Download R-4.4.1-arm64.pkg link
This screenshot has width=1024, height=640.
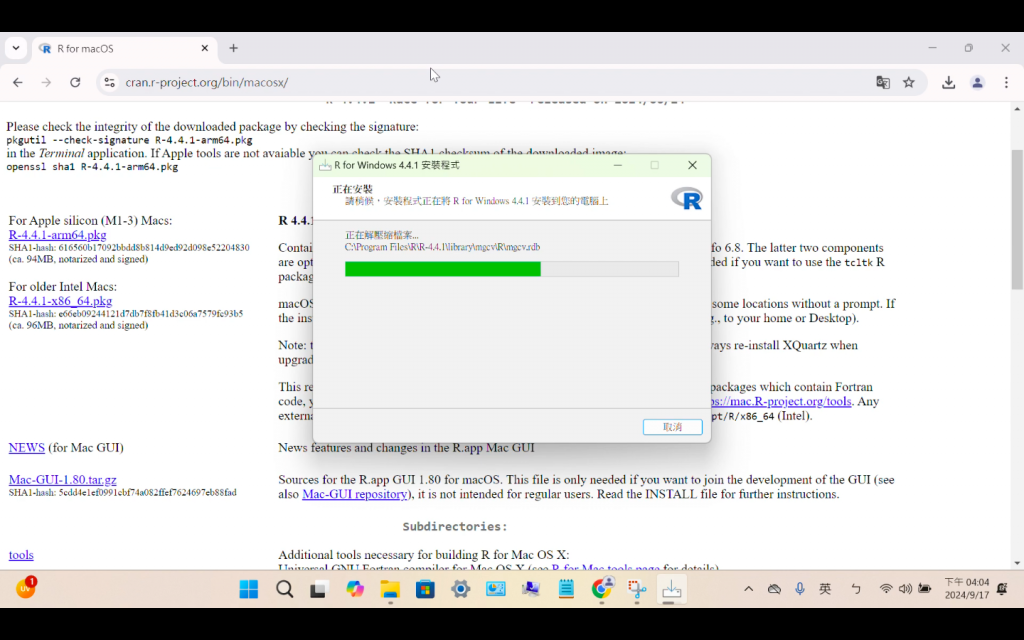(57, 234)
